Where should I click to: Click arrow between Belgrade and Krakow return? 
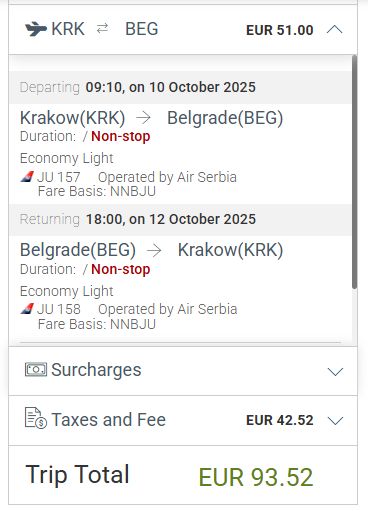click(x=154, y=250)
